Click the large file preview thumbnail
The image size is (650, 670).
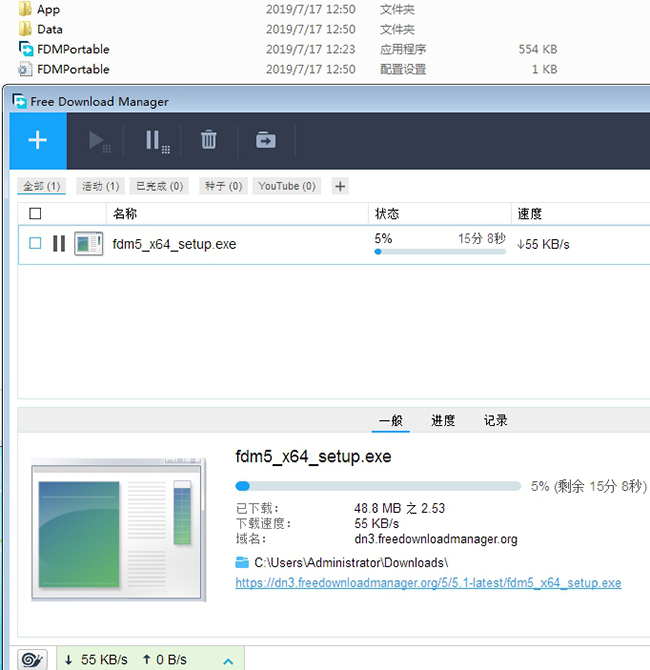[118, 529]
